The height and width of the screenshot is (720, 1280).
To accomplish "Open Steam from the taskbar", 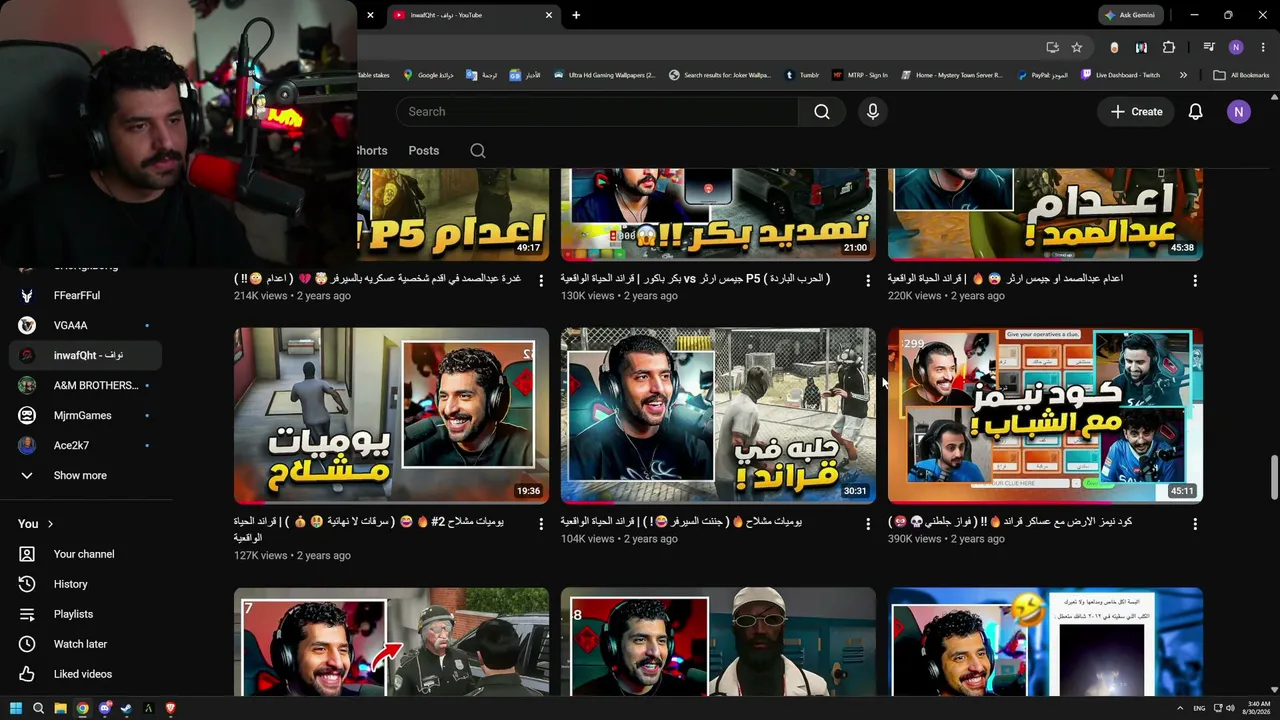I will 126,708.
